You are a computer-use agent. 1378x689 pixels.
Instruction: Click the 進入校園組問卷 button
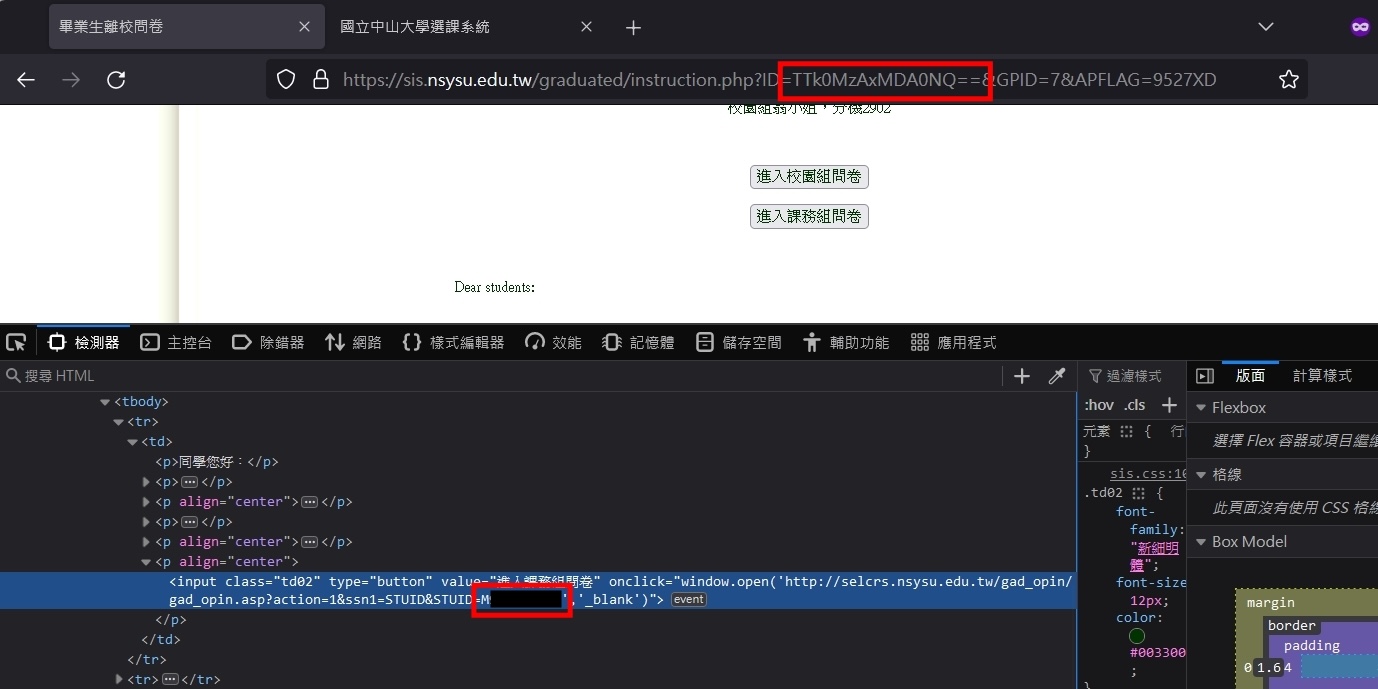809,177
